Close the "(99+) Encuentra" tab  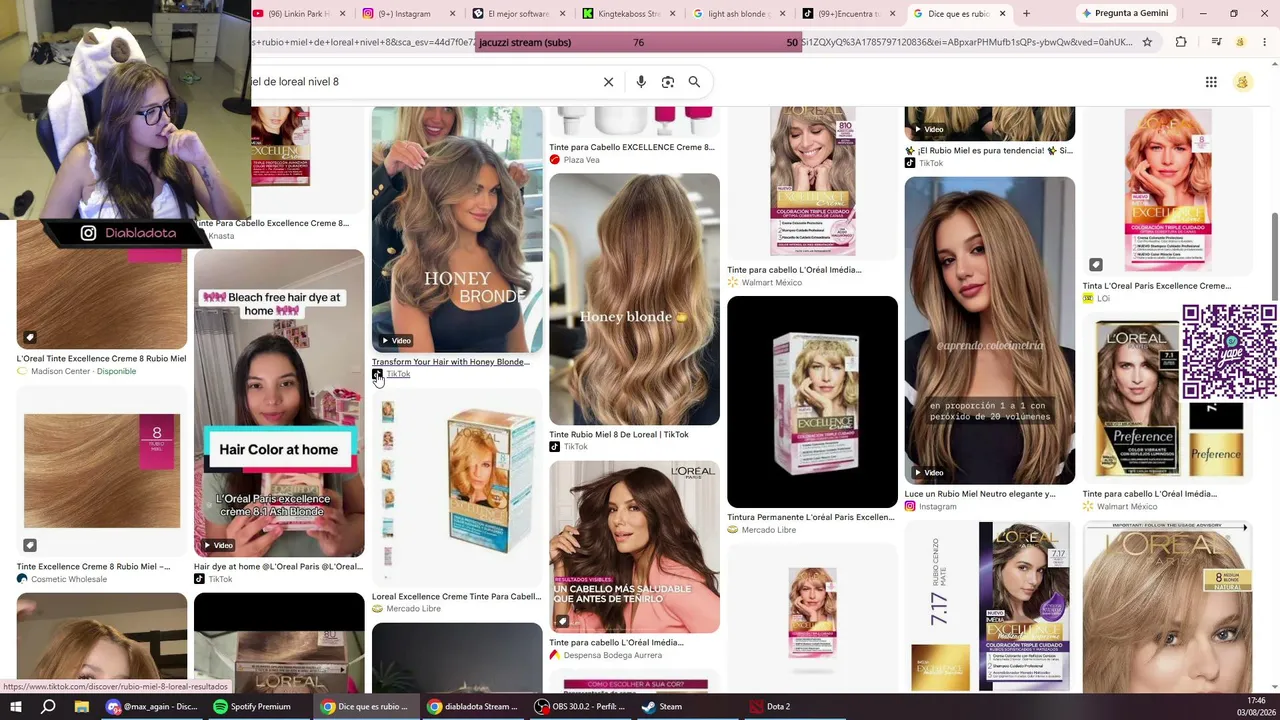[x=892, y=14]
